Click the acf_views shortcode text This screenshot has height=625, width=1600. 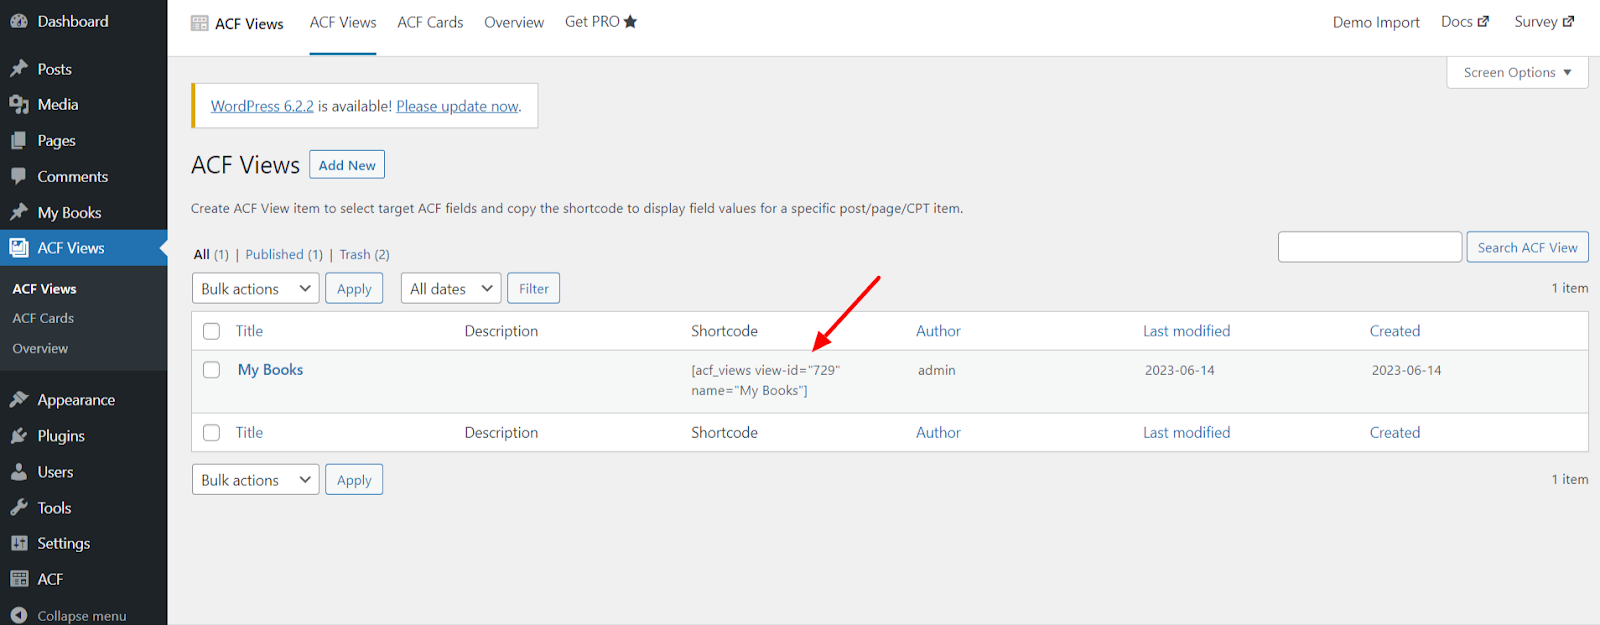(765, 380)
